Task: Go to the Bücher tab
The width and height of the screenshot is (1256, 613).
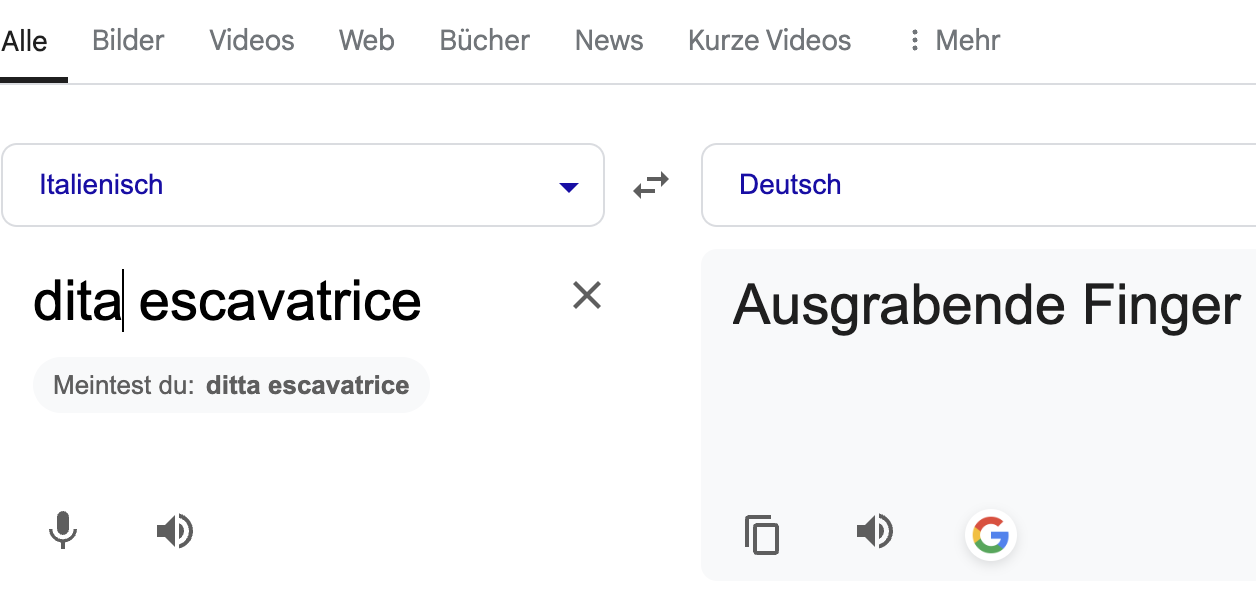Action: 485,41
